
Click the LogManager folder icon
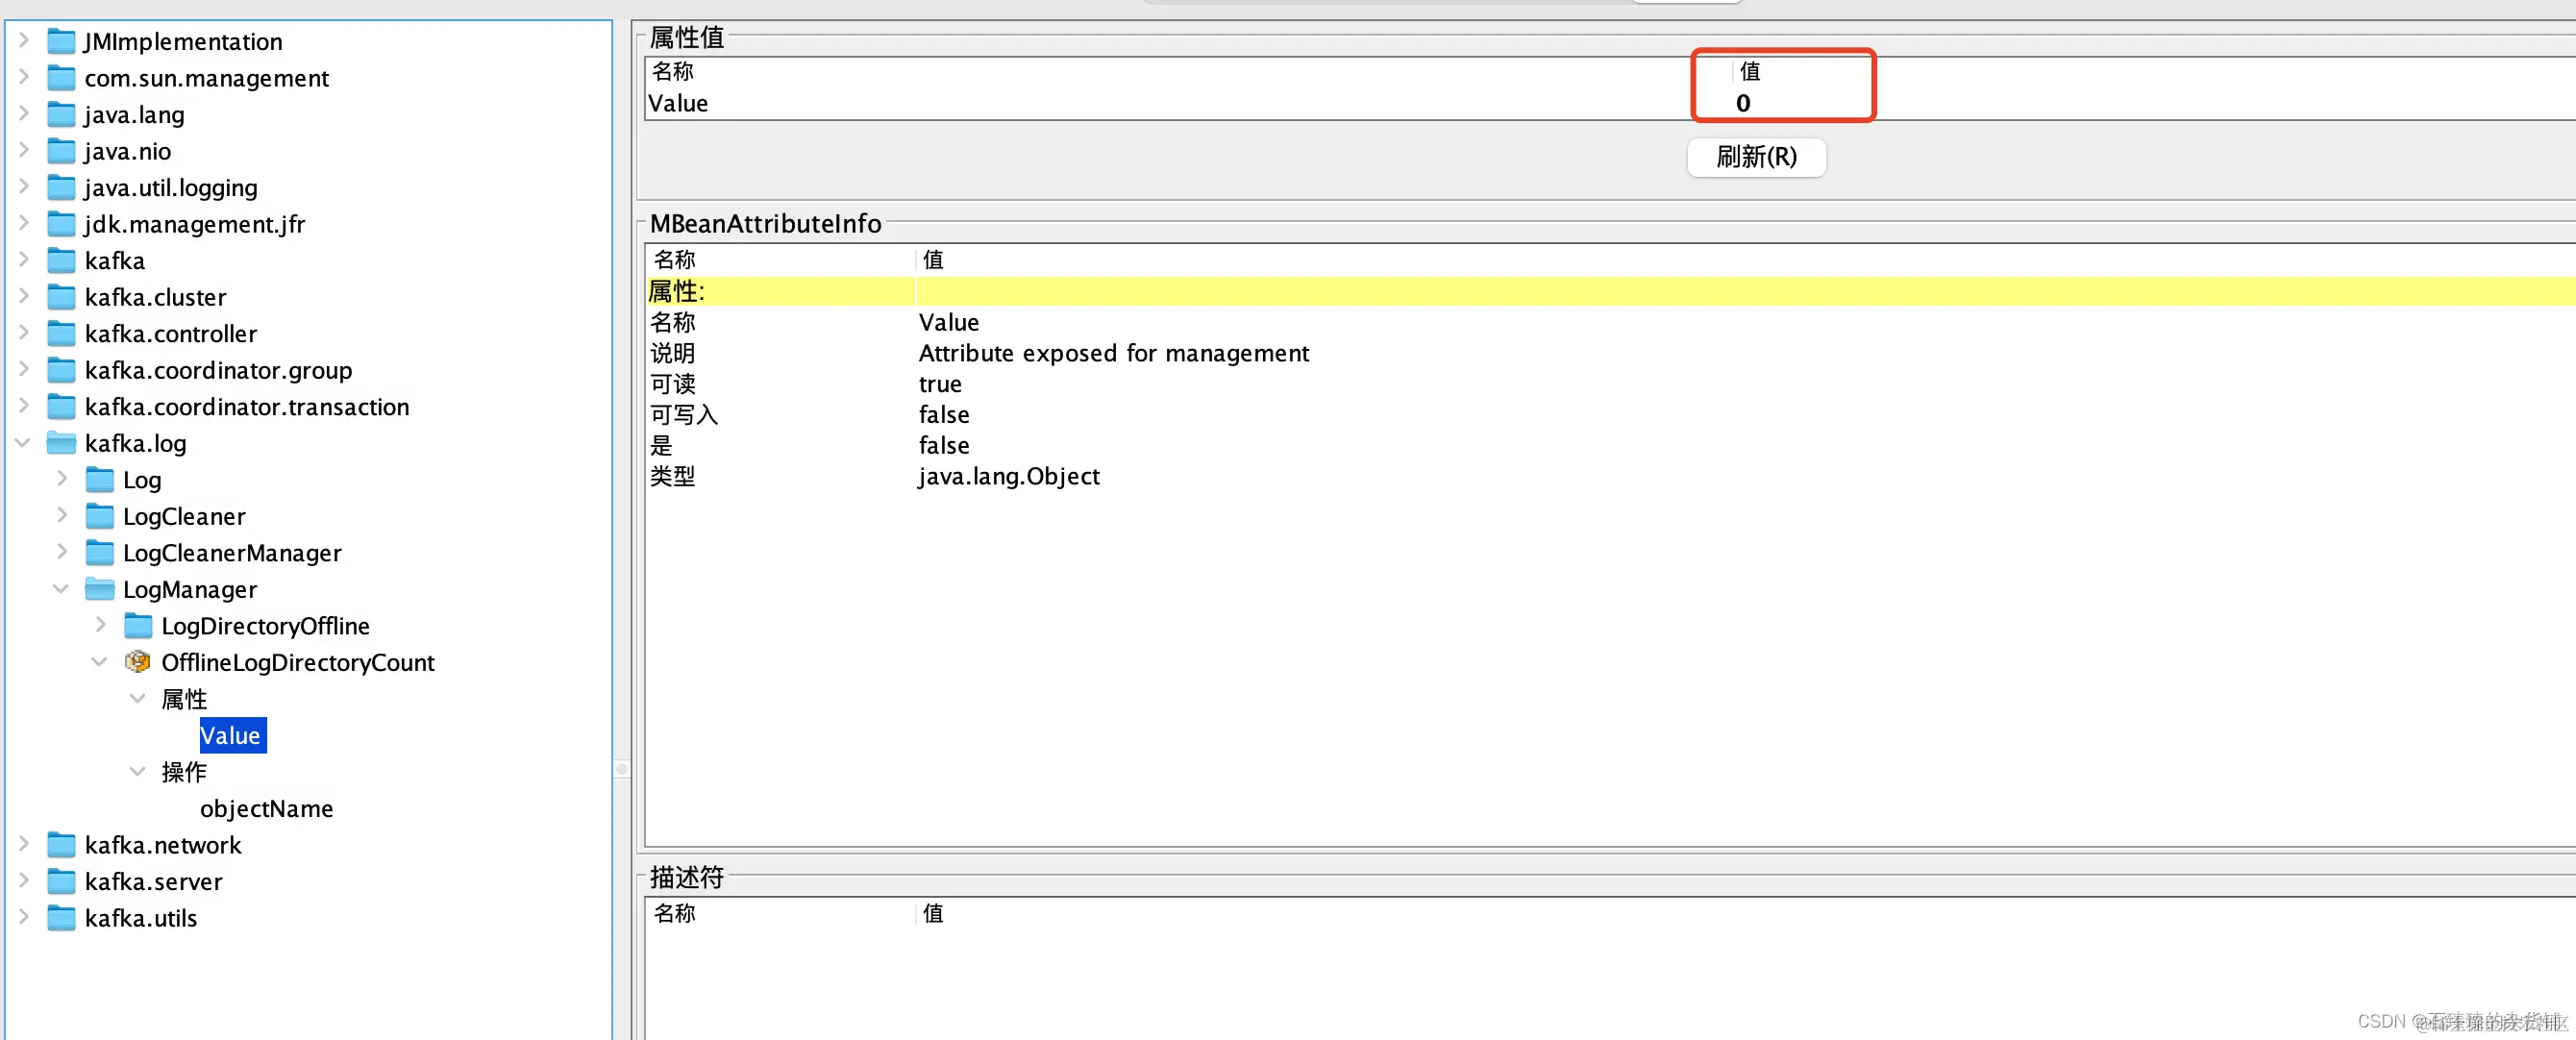(x=100, y=589)
